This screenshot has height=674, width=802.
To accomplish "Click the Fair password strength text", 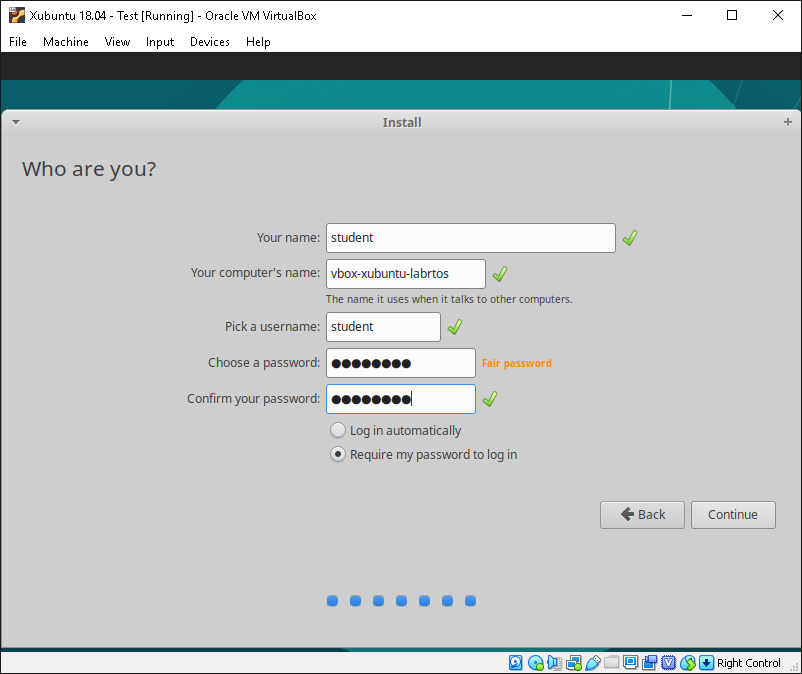I will tap(517, 363).
